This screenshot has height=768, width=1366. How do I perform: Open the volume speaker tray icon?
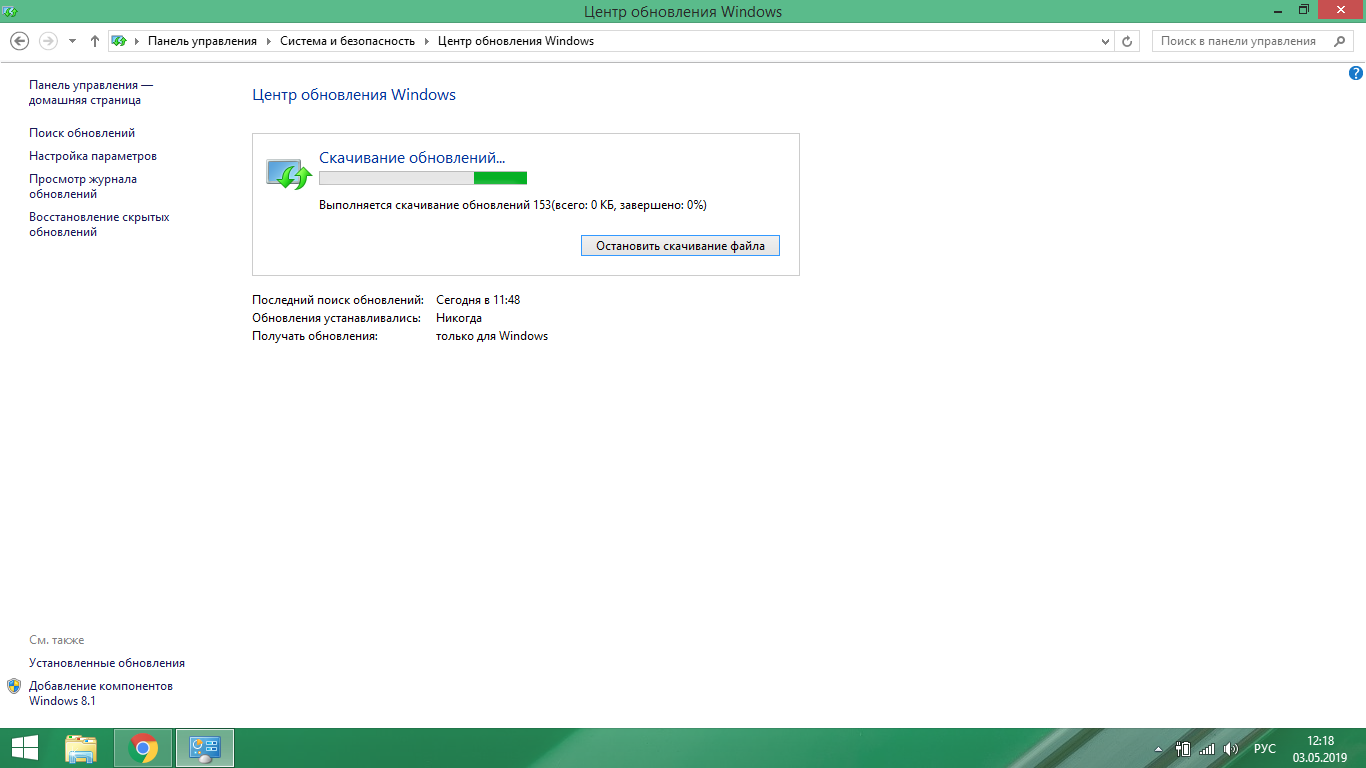point(1232,748)
